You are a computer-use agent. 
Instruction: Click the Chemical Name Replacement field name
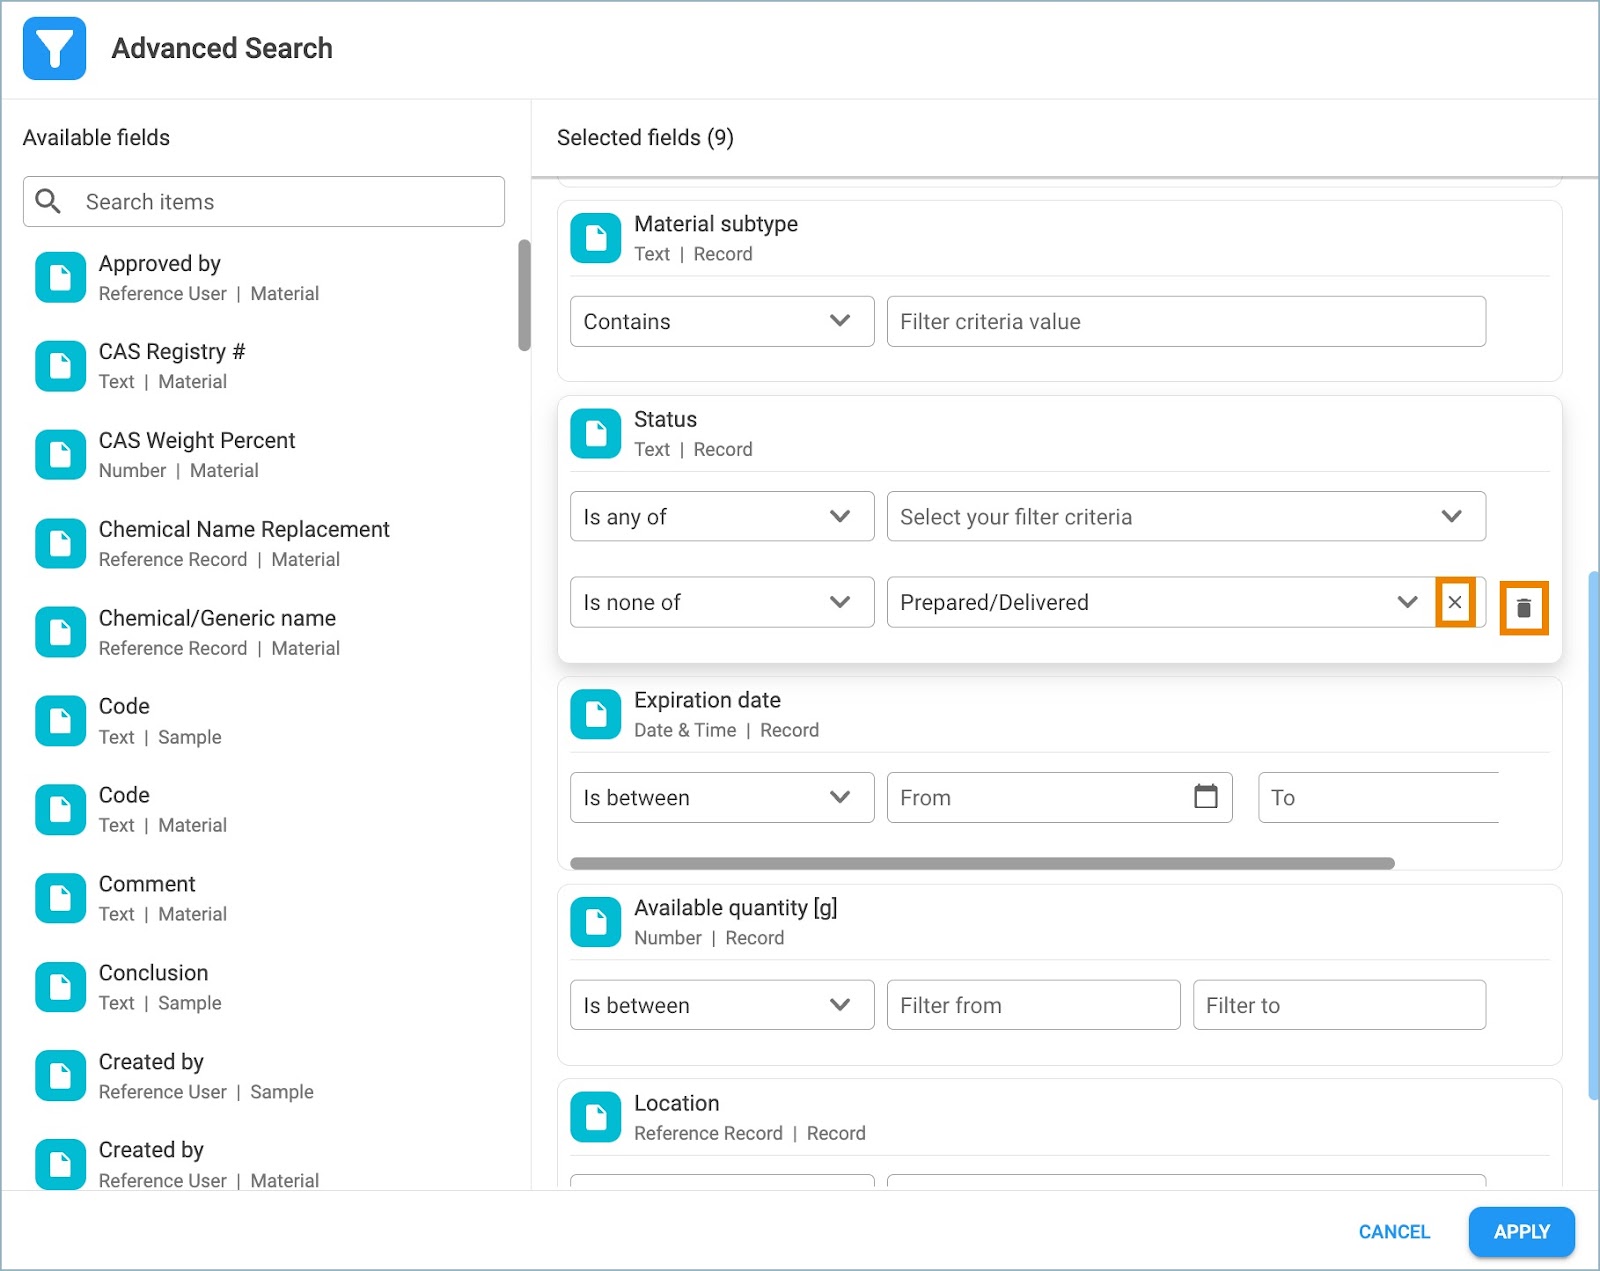[x=244, y=529]
